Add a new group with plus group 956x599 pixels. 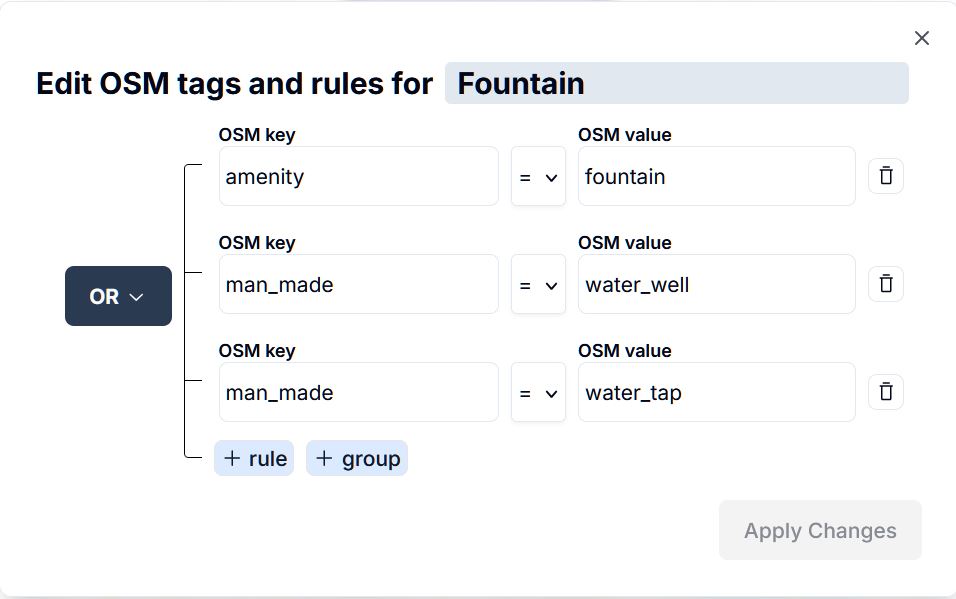point(357,458)
